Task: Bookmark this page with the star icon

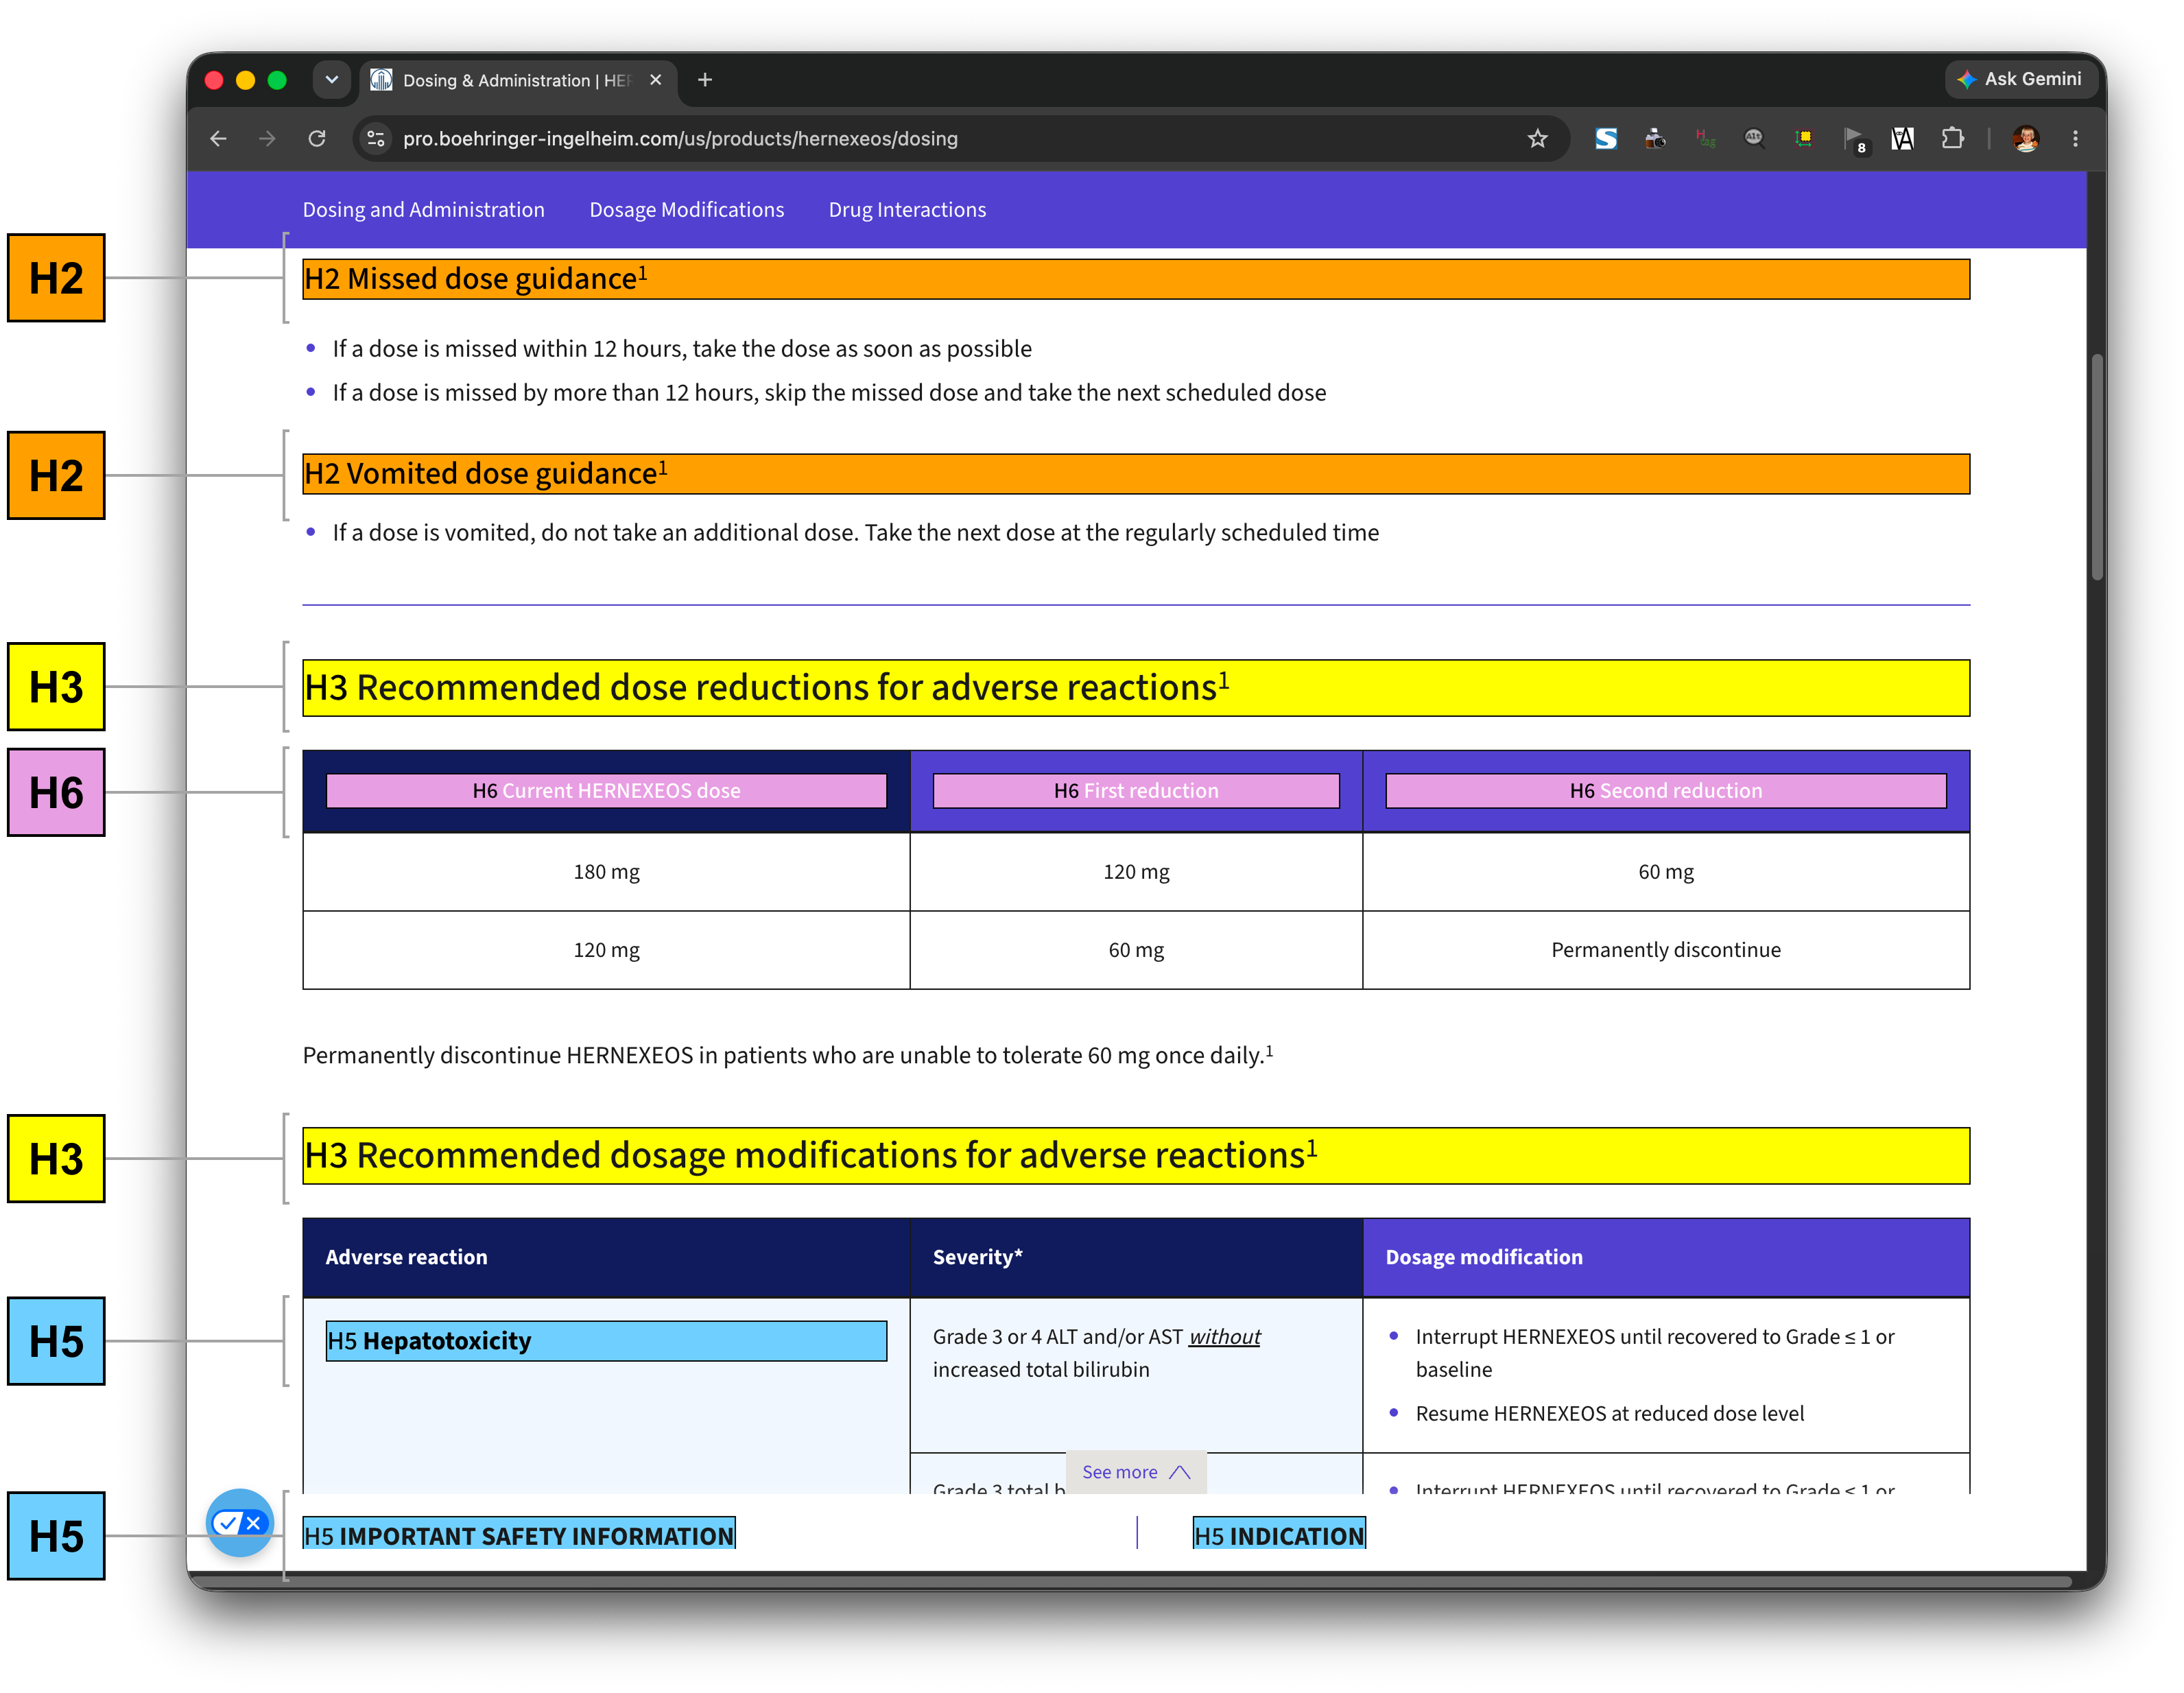Action: 1537,139
